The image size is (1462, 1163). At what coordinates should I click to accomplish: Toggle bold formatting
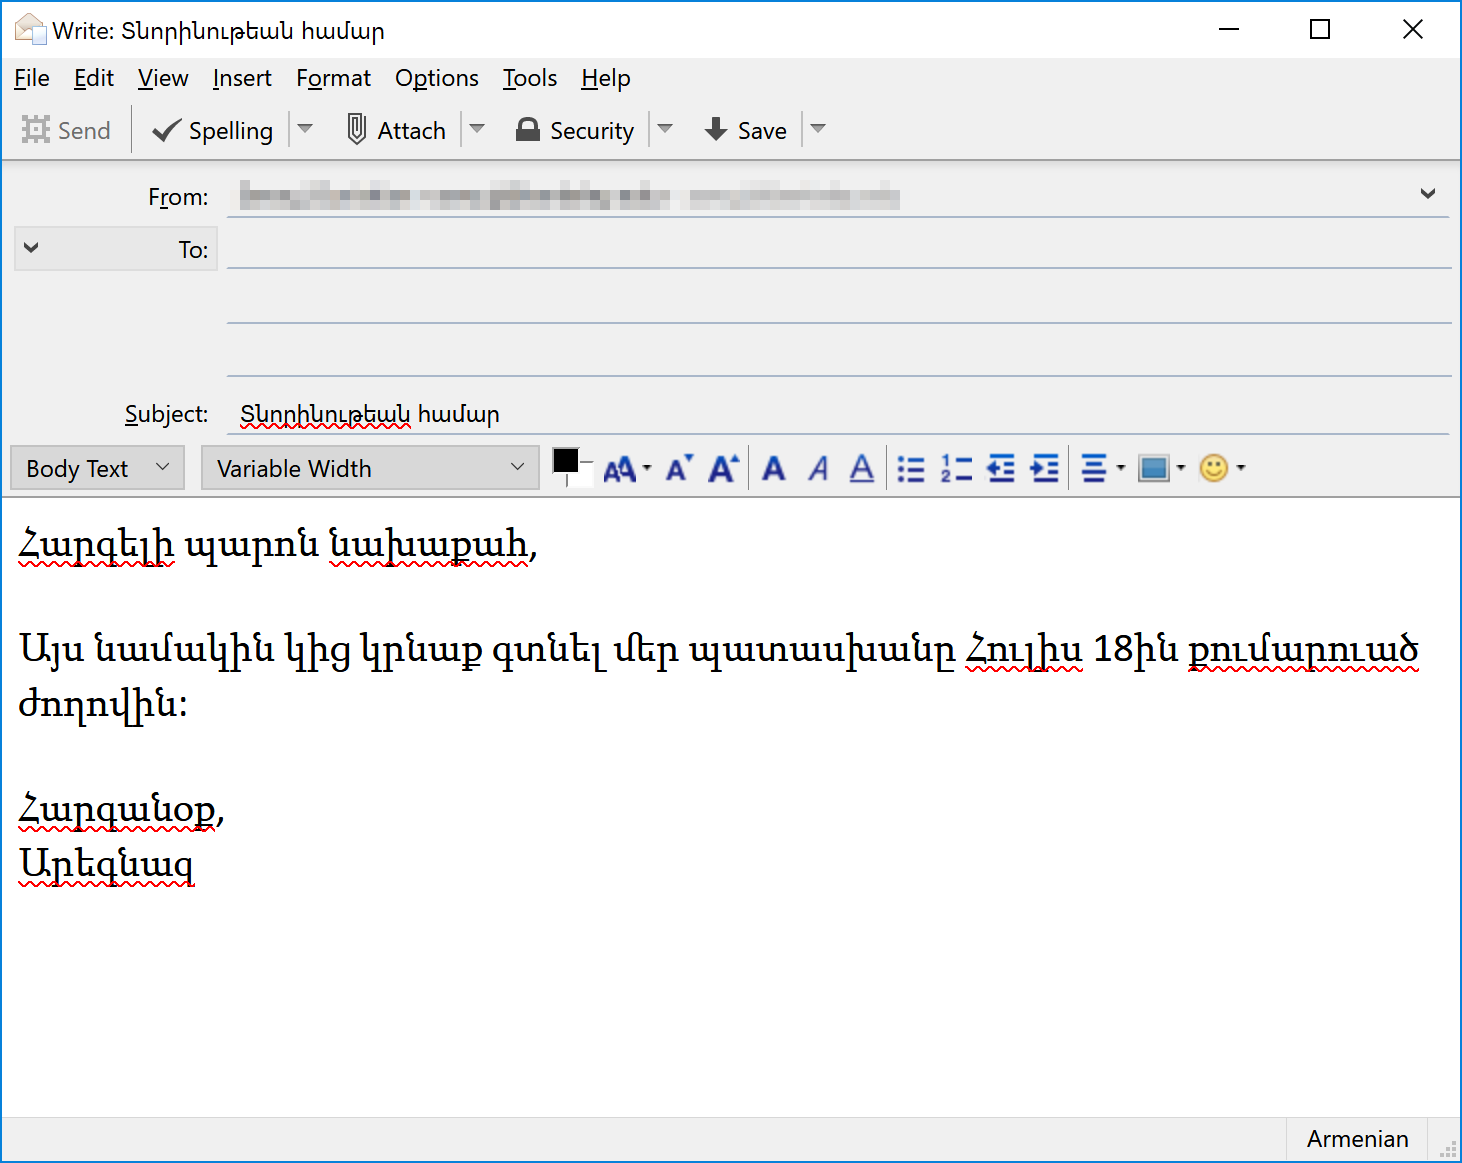click(774, 468)
